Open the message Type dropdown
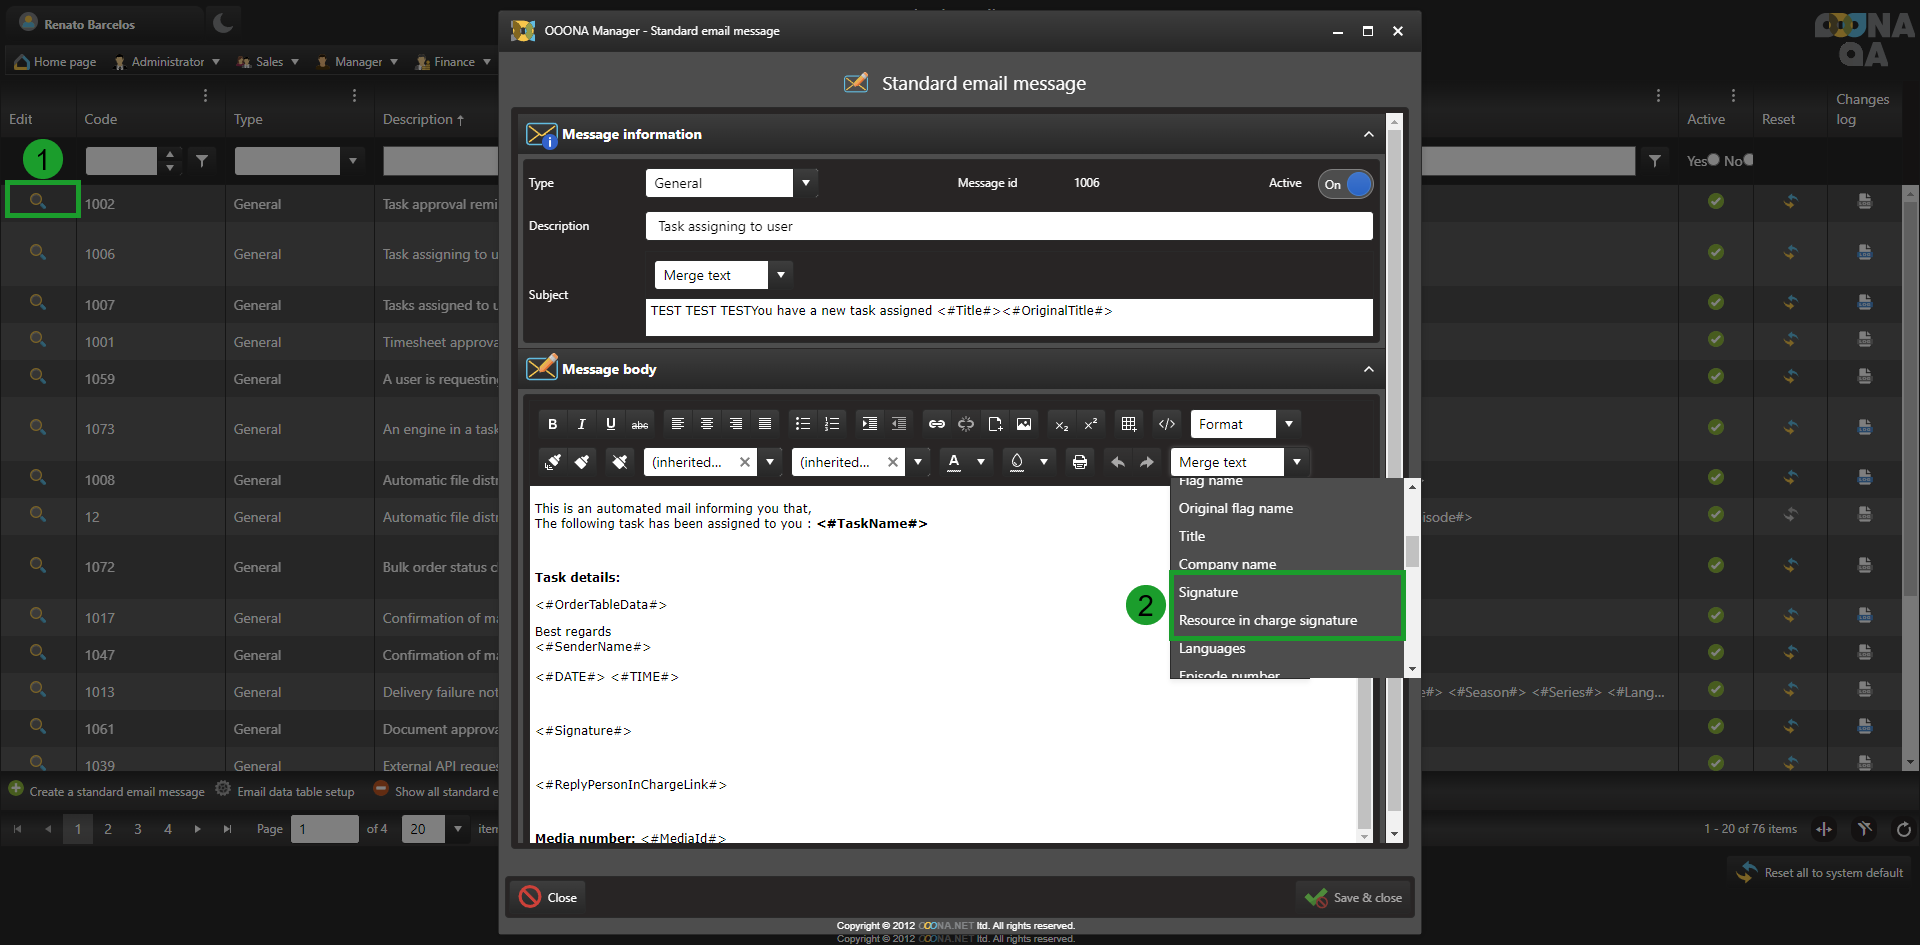This screenshot has height=945, width=1920. [805, 183]
